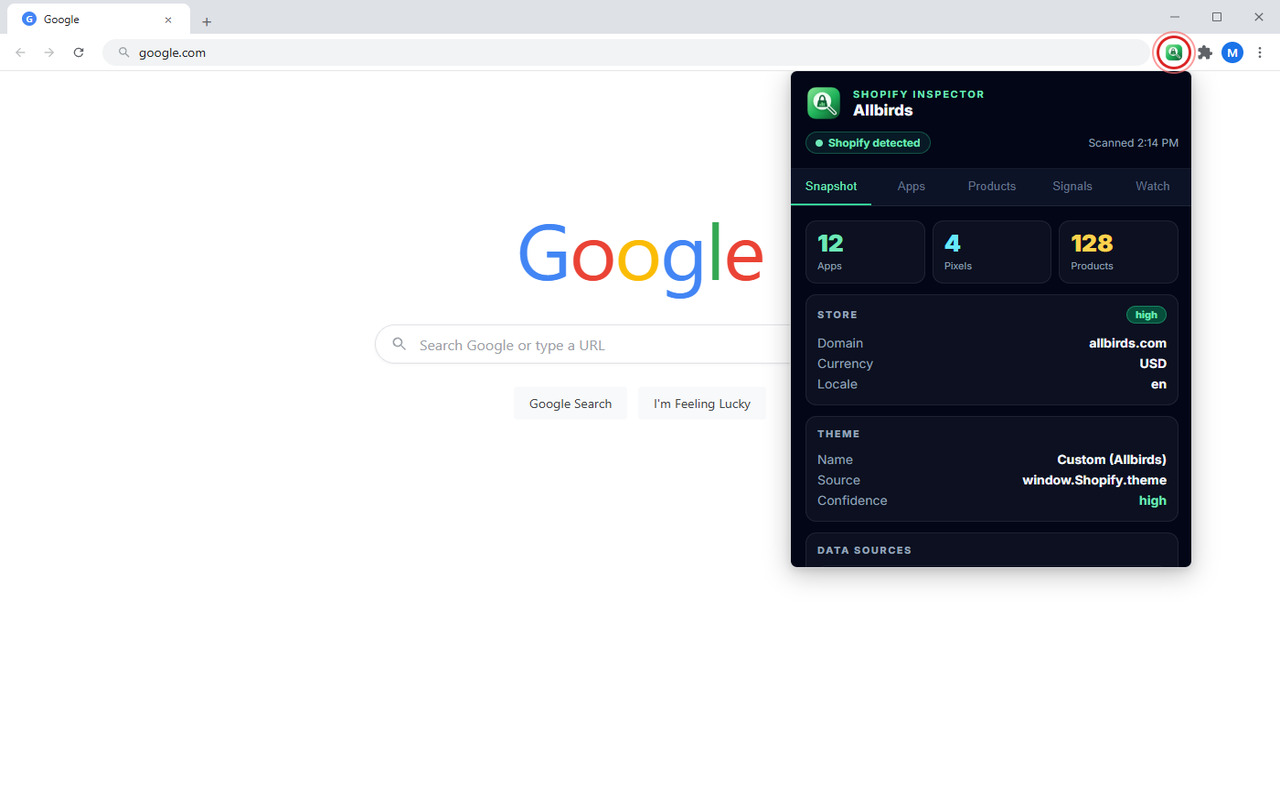The width and height of the screenshot is (1280, 800).
Task: Open the Chrome extensions puzzle menu
Action: 1205,52
